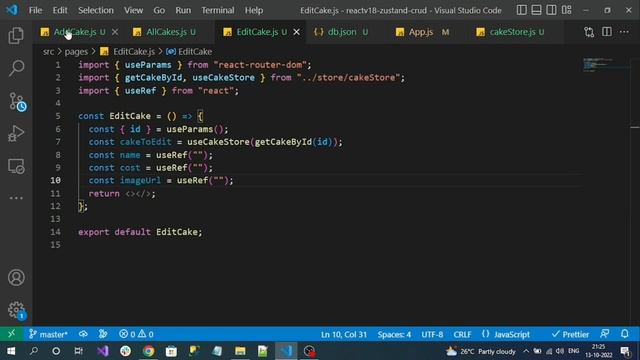This screenshot has height=360, width=640.
Task: Click the weather 26°C Partly cloudy widget
Action: point(481,351)
